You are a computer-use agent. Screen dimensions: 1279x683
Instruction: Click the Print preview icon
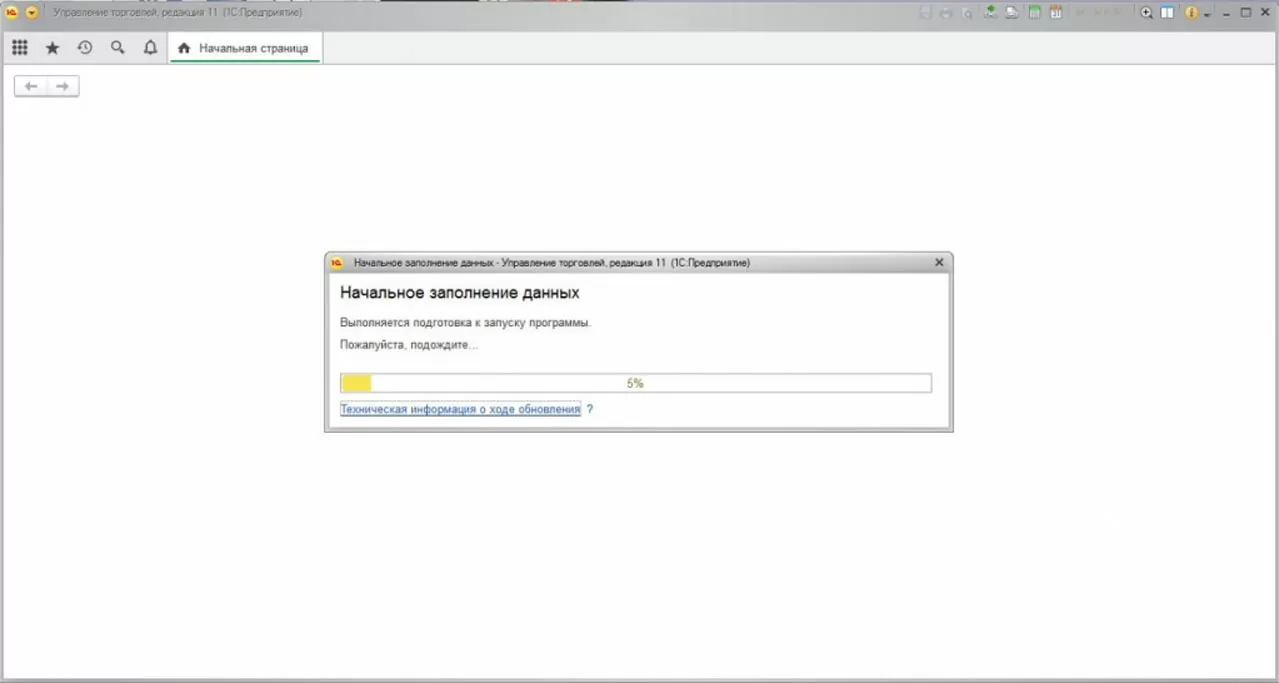pos(967,13)
